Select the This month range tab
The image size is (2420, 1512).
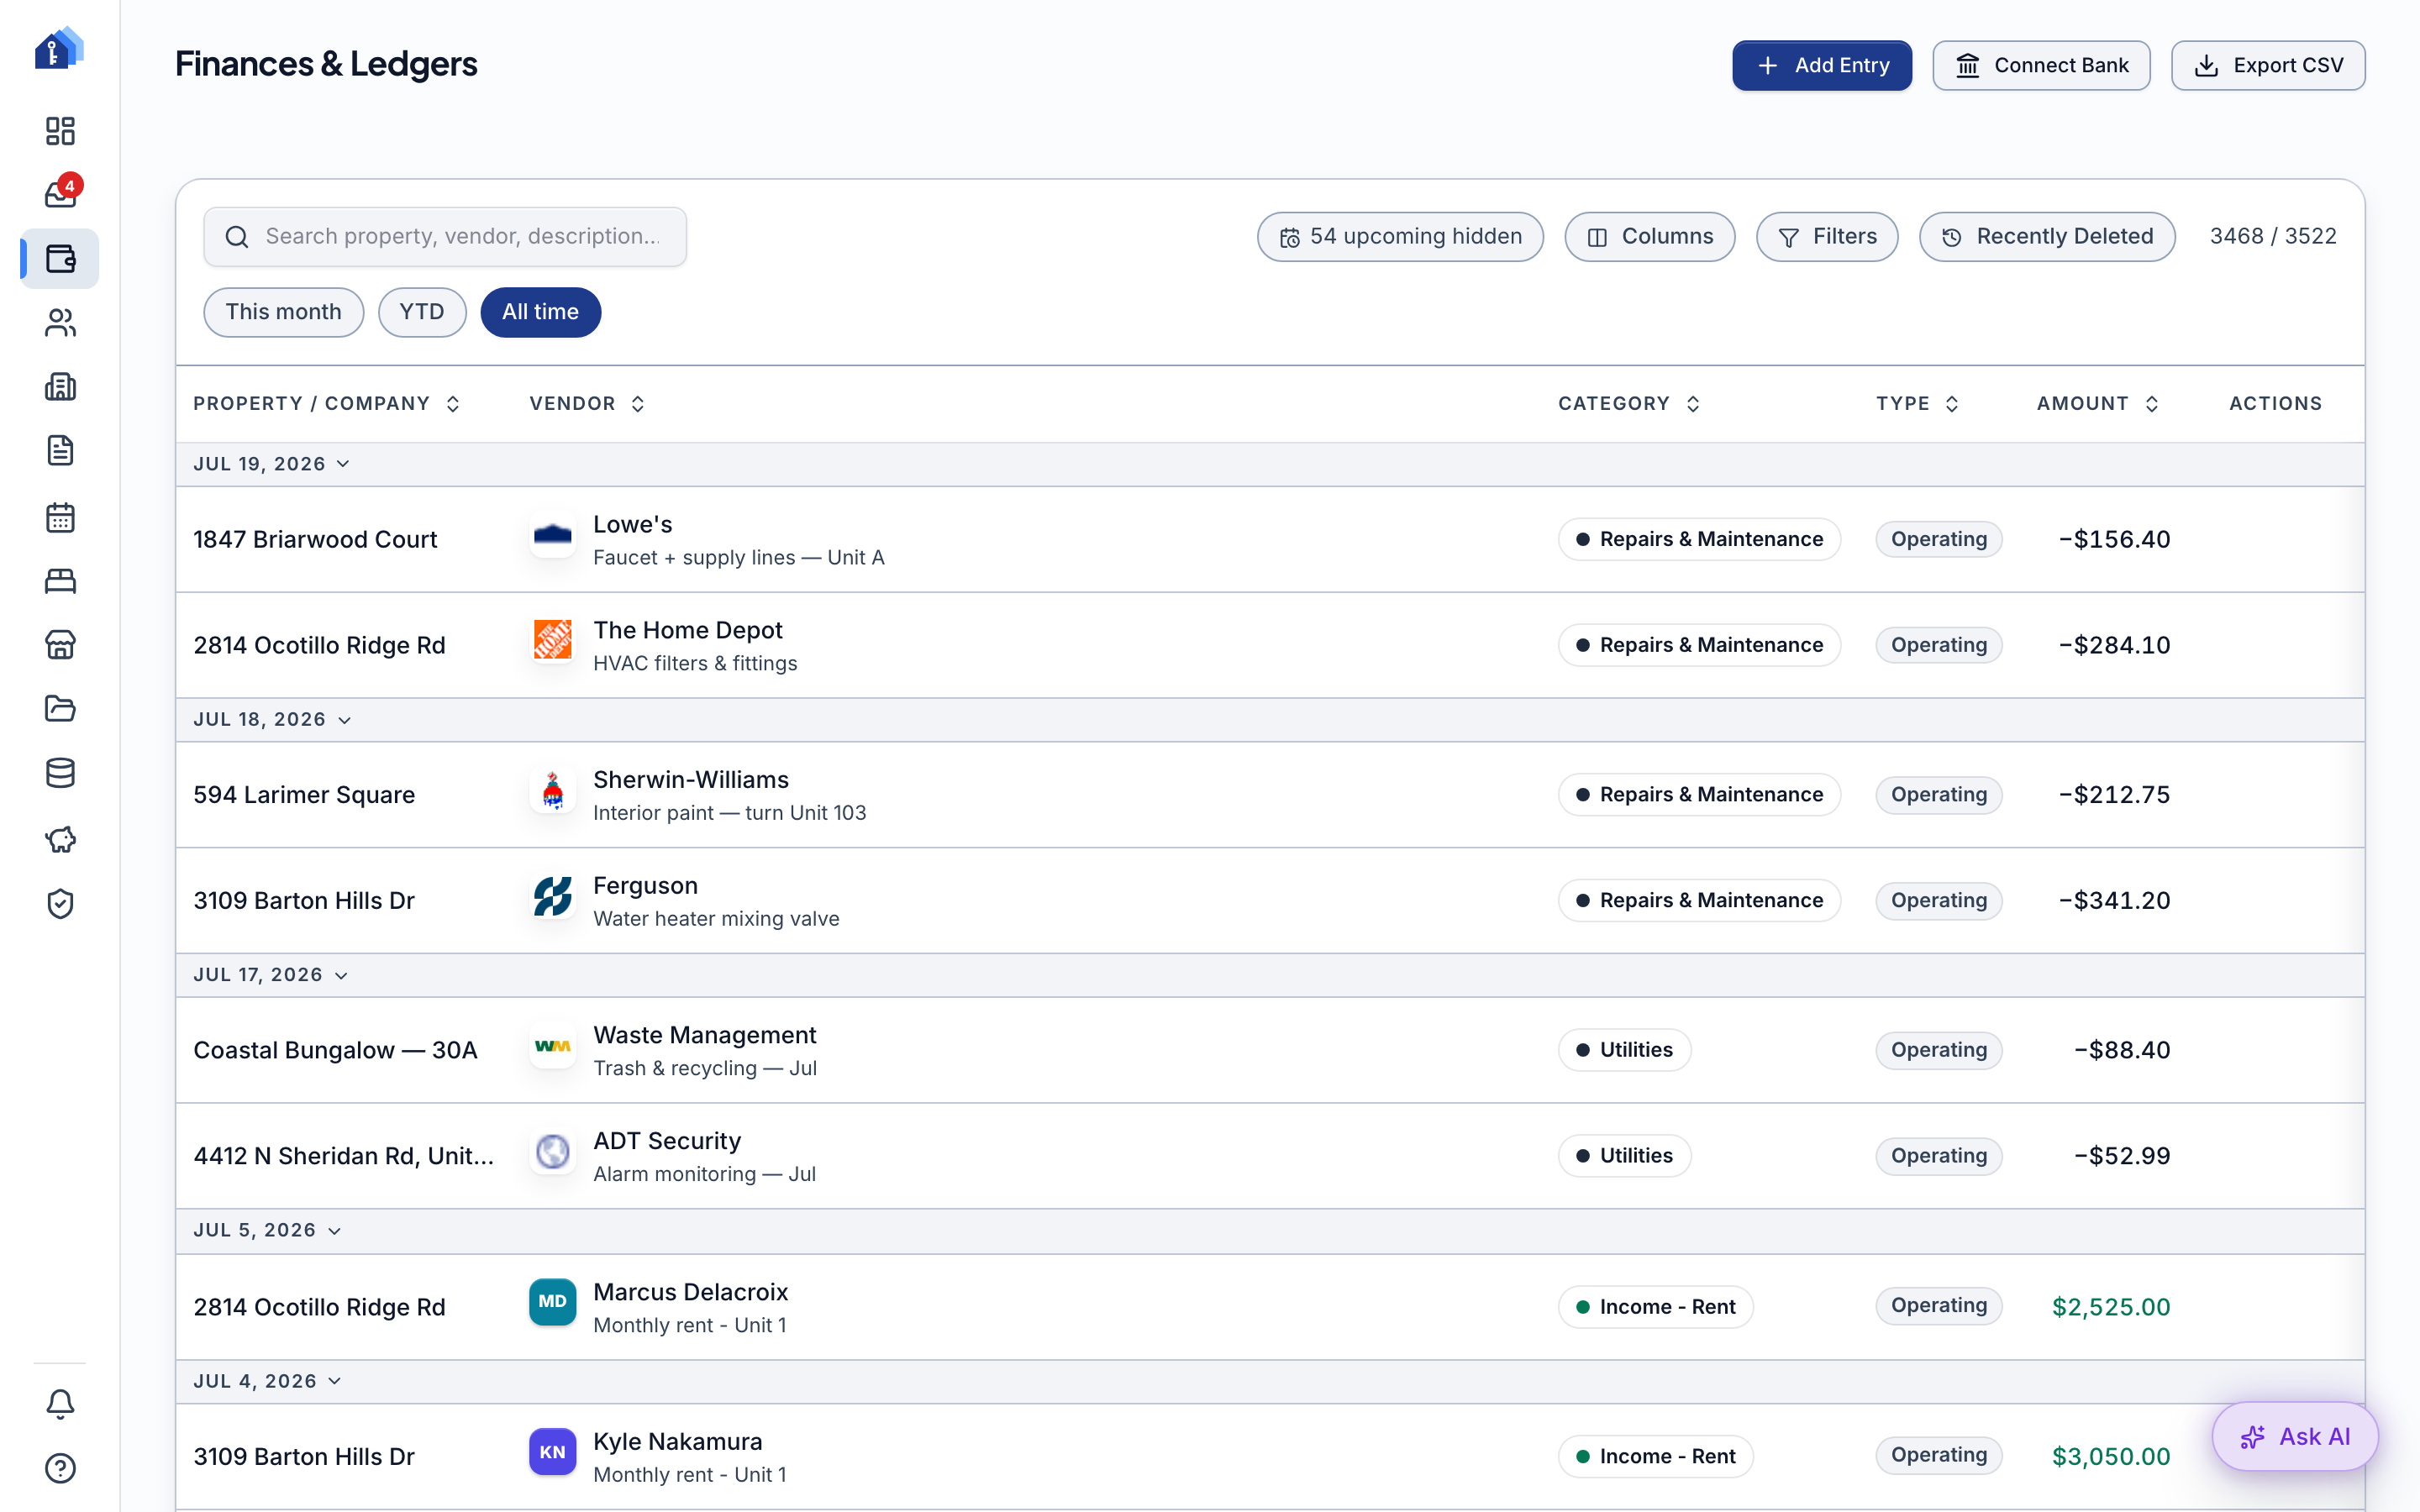coord(283,312)
